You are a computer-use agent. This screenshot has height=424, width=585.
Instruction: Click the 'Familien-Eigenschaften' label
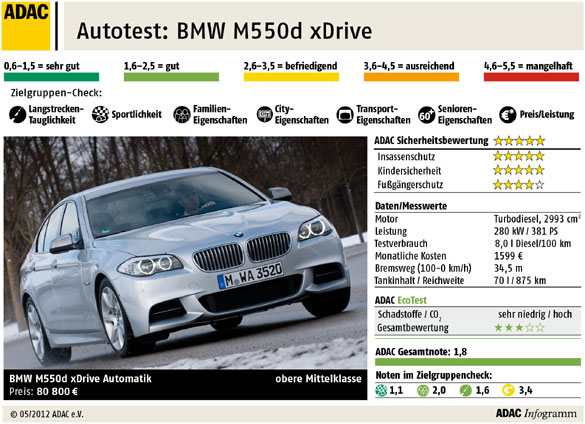220,114
